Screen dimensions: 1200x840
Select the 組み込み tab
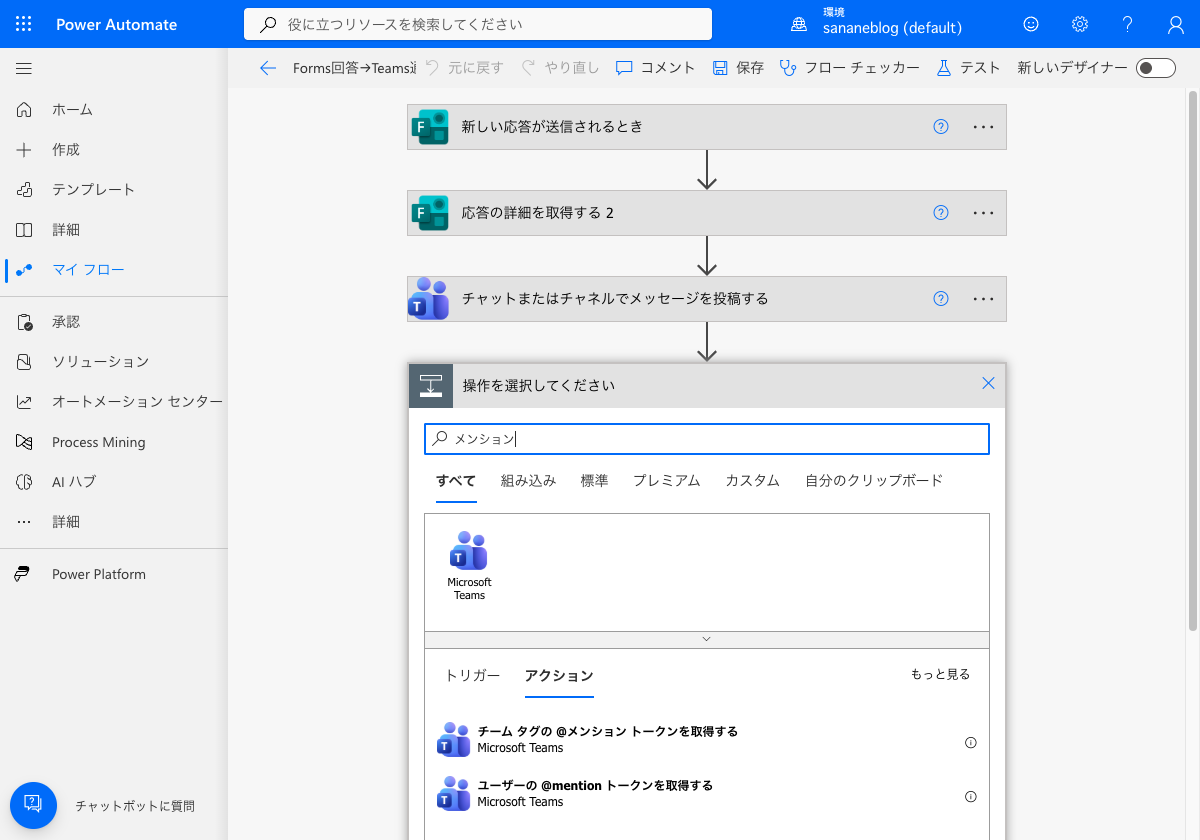click(x=528, y=481)
